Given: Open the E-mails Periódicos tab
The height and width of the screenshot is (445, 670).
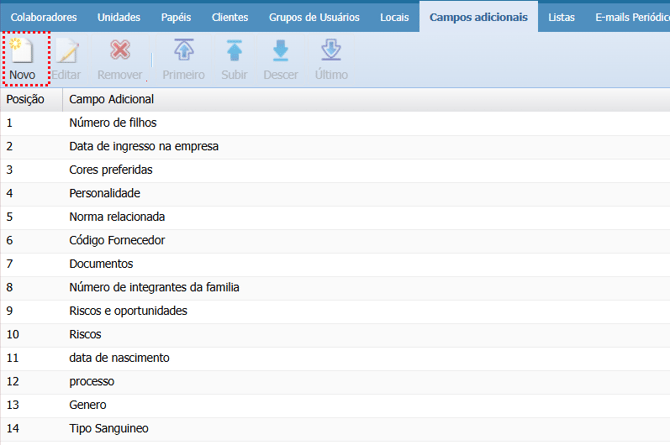Looking at the screenshot, I should pos(630,17).
